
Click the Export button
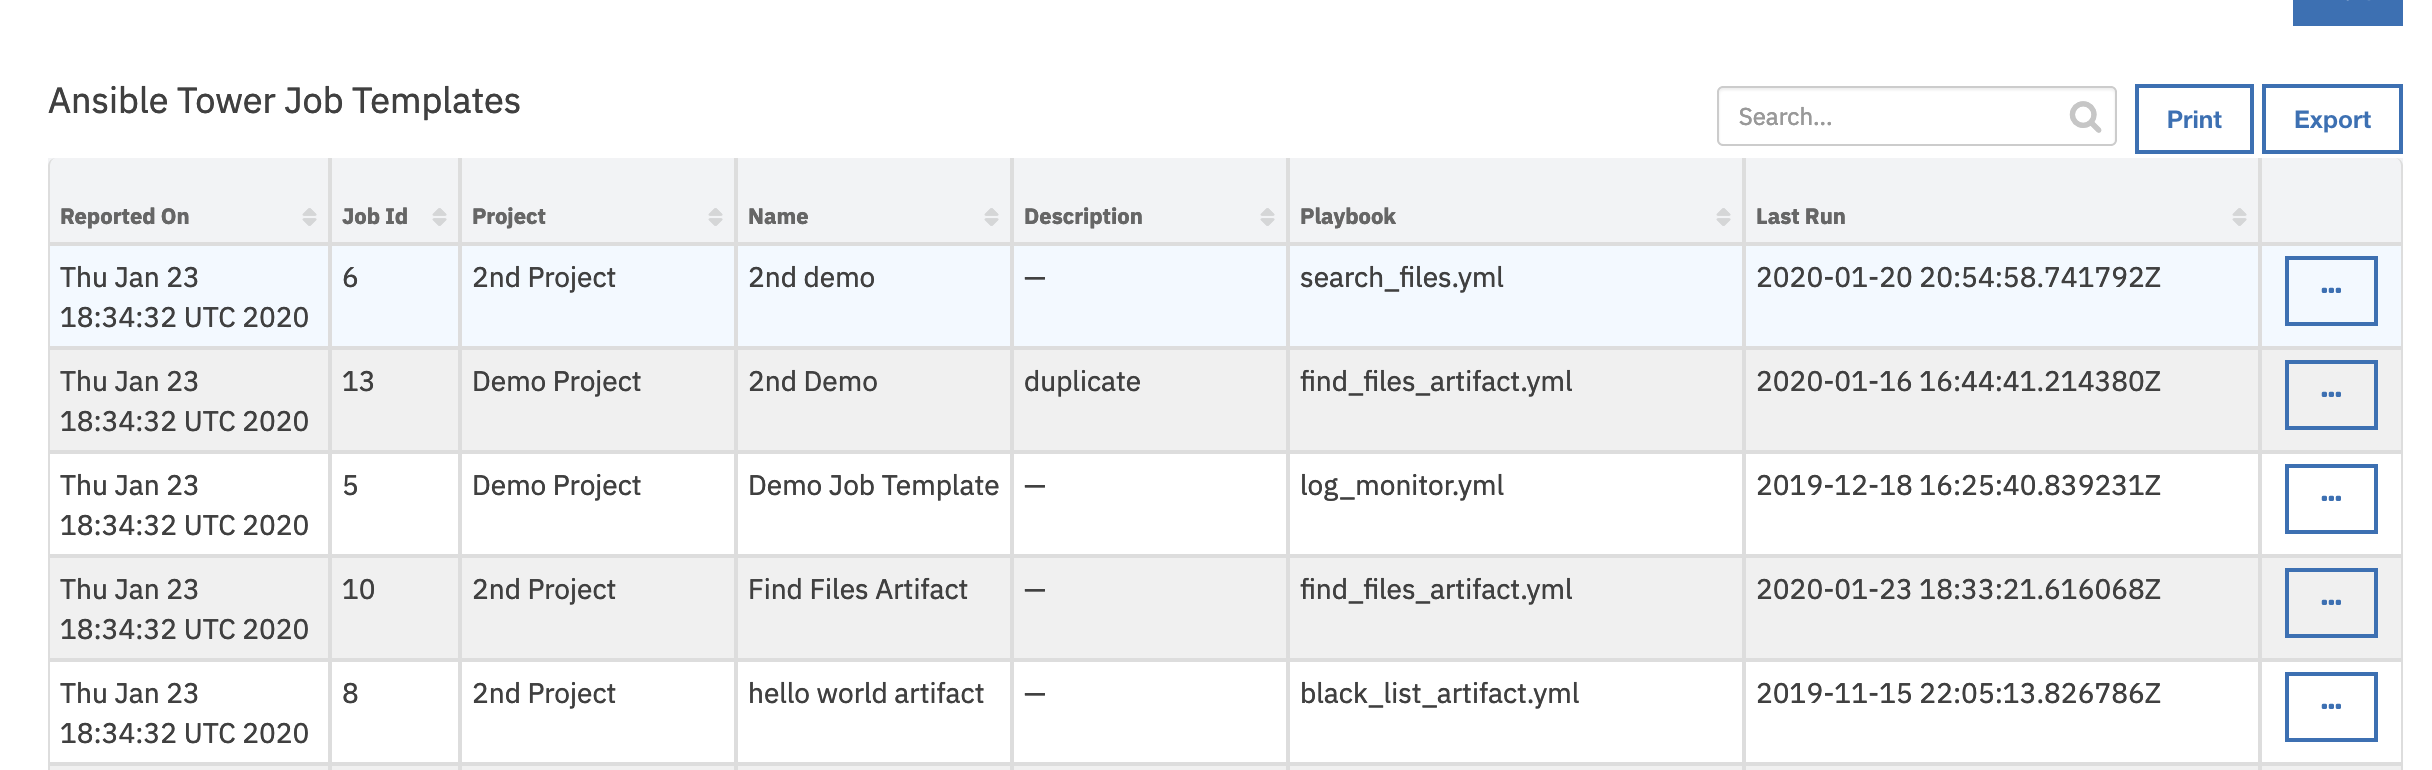tap(2332, 119)
